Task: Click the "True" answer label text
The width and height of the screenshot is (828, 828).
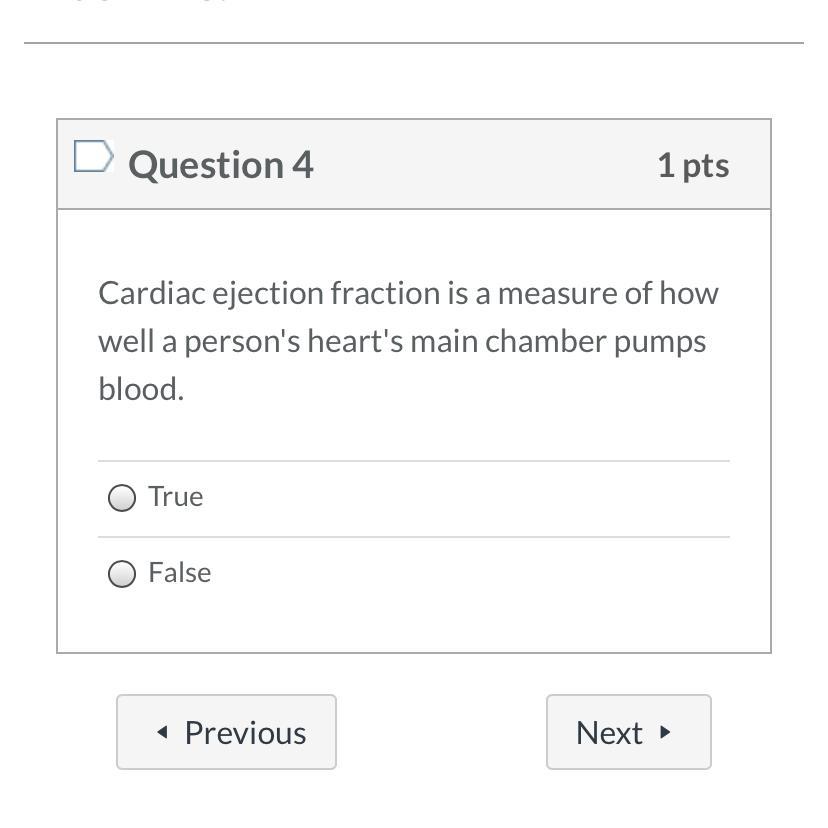Action: point(176,497)
